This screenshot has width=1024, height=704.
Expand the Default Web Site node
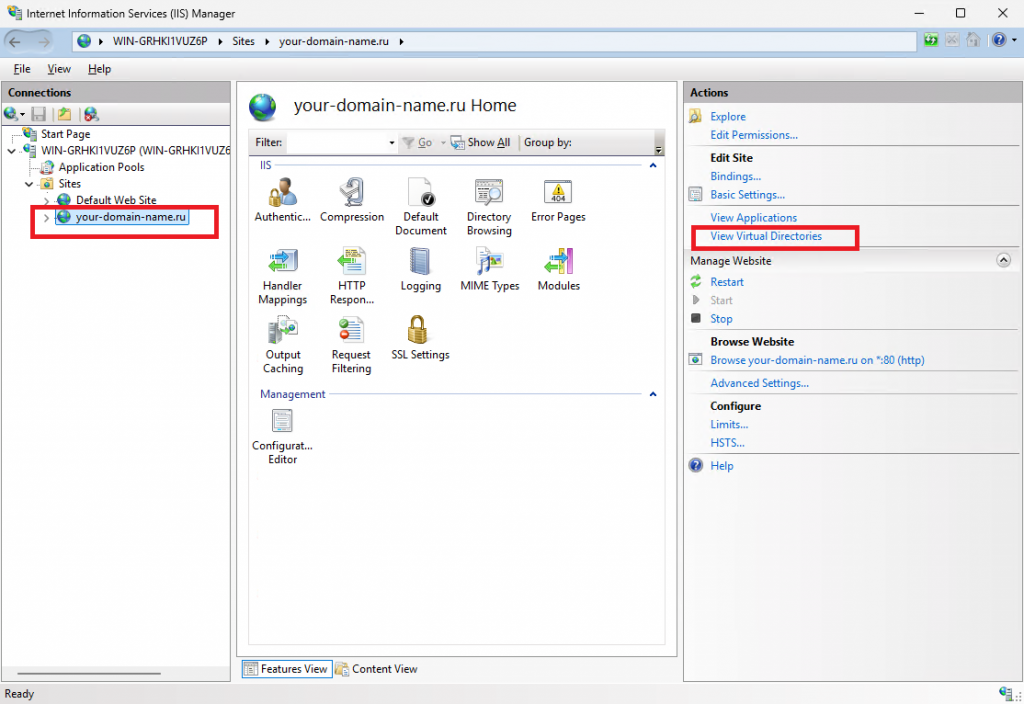(x=46, y=200)
